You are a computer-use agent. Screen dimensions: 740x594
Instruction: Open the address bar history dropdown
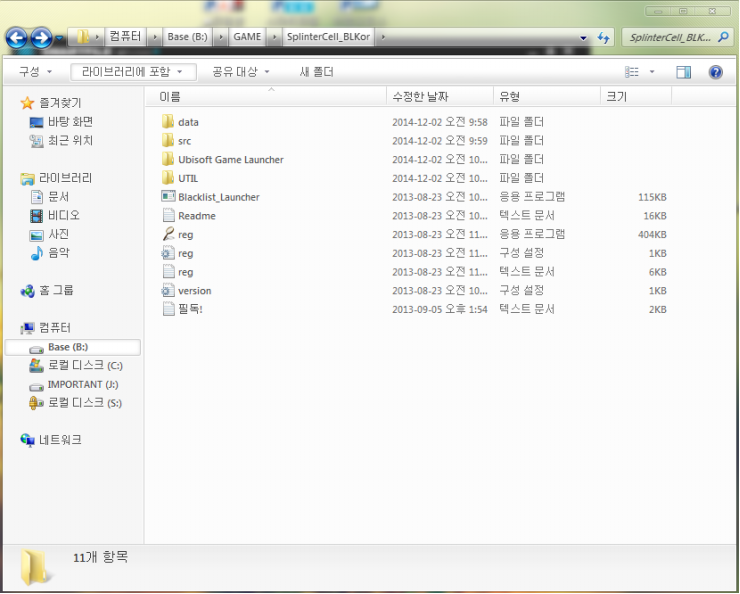tap(583, 38)
